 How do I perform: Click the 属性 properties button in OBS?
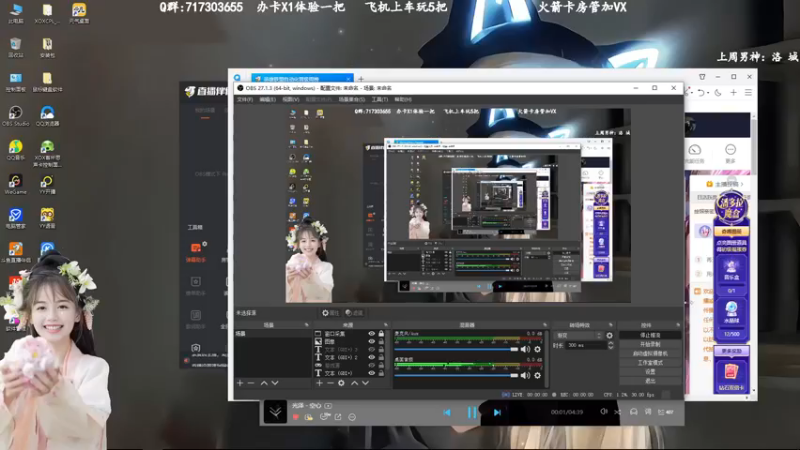[x=330, y=313]
